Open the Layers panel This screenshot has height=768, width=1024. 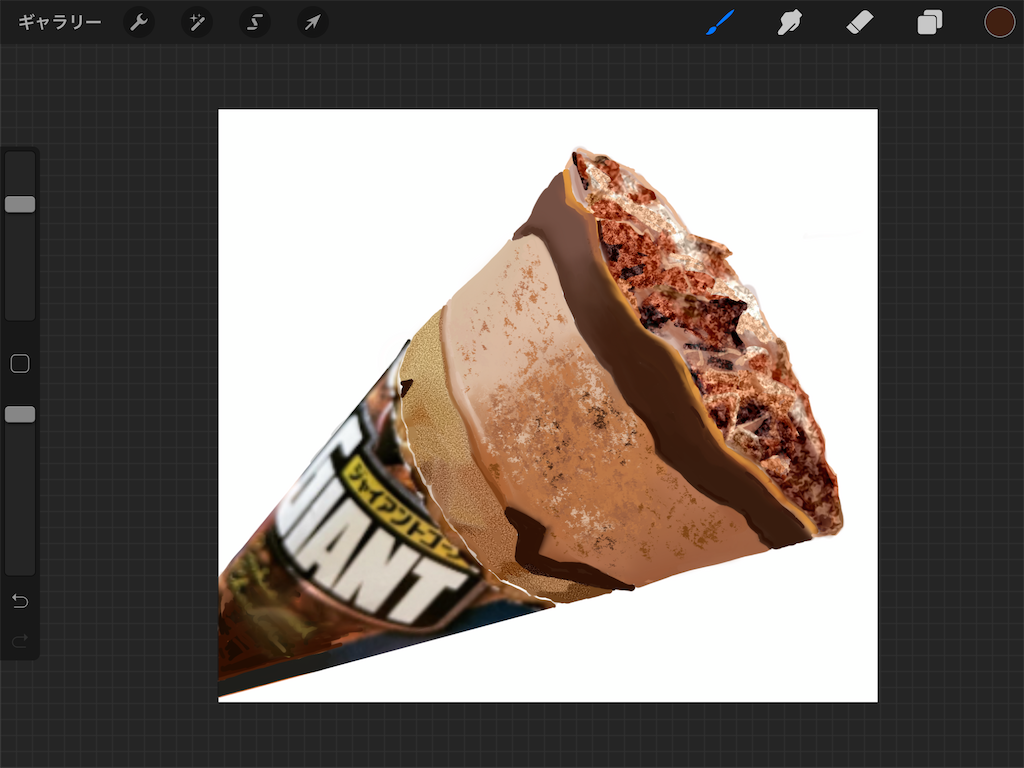(929, 22)
